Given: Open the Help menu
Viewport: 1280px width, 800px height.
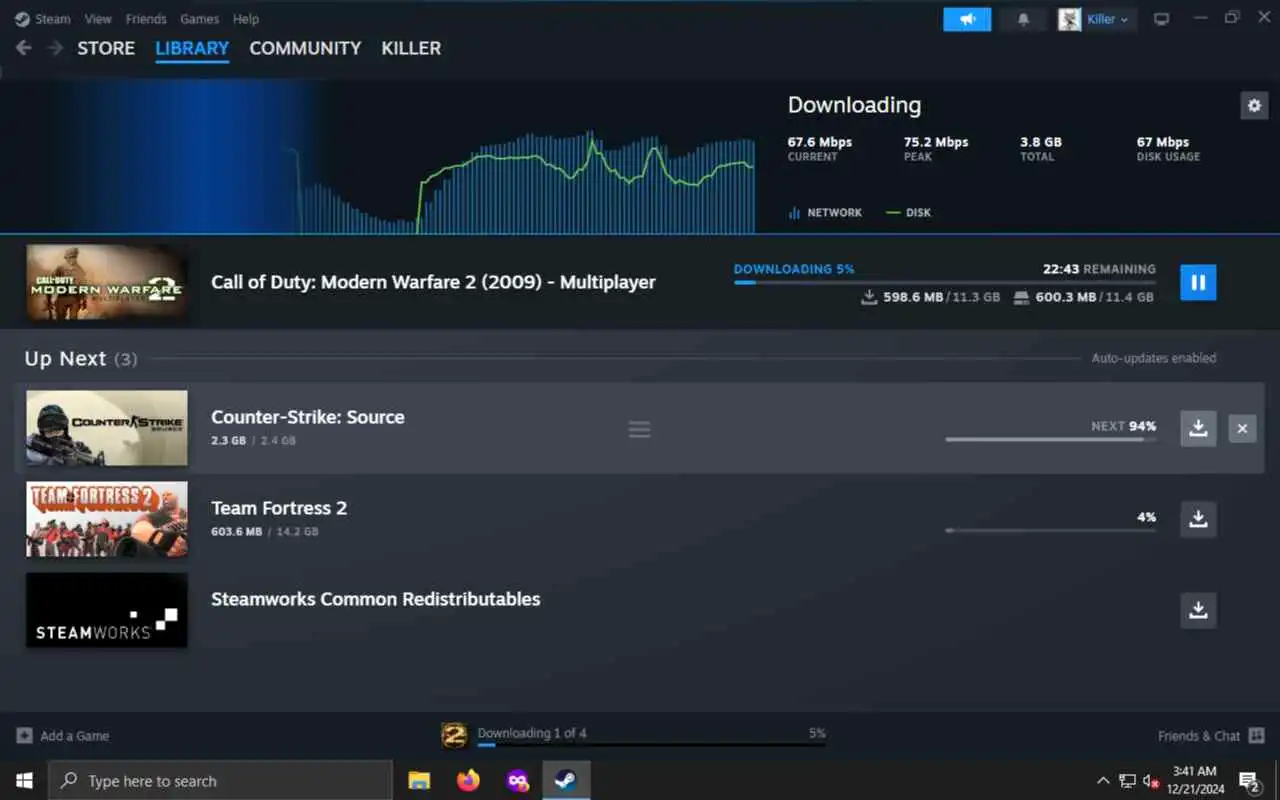Looking at the screenshot, I should 246,19.
